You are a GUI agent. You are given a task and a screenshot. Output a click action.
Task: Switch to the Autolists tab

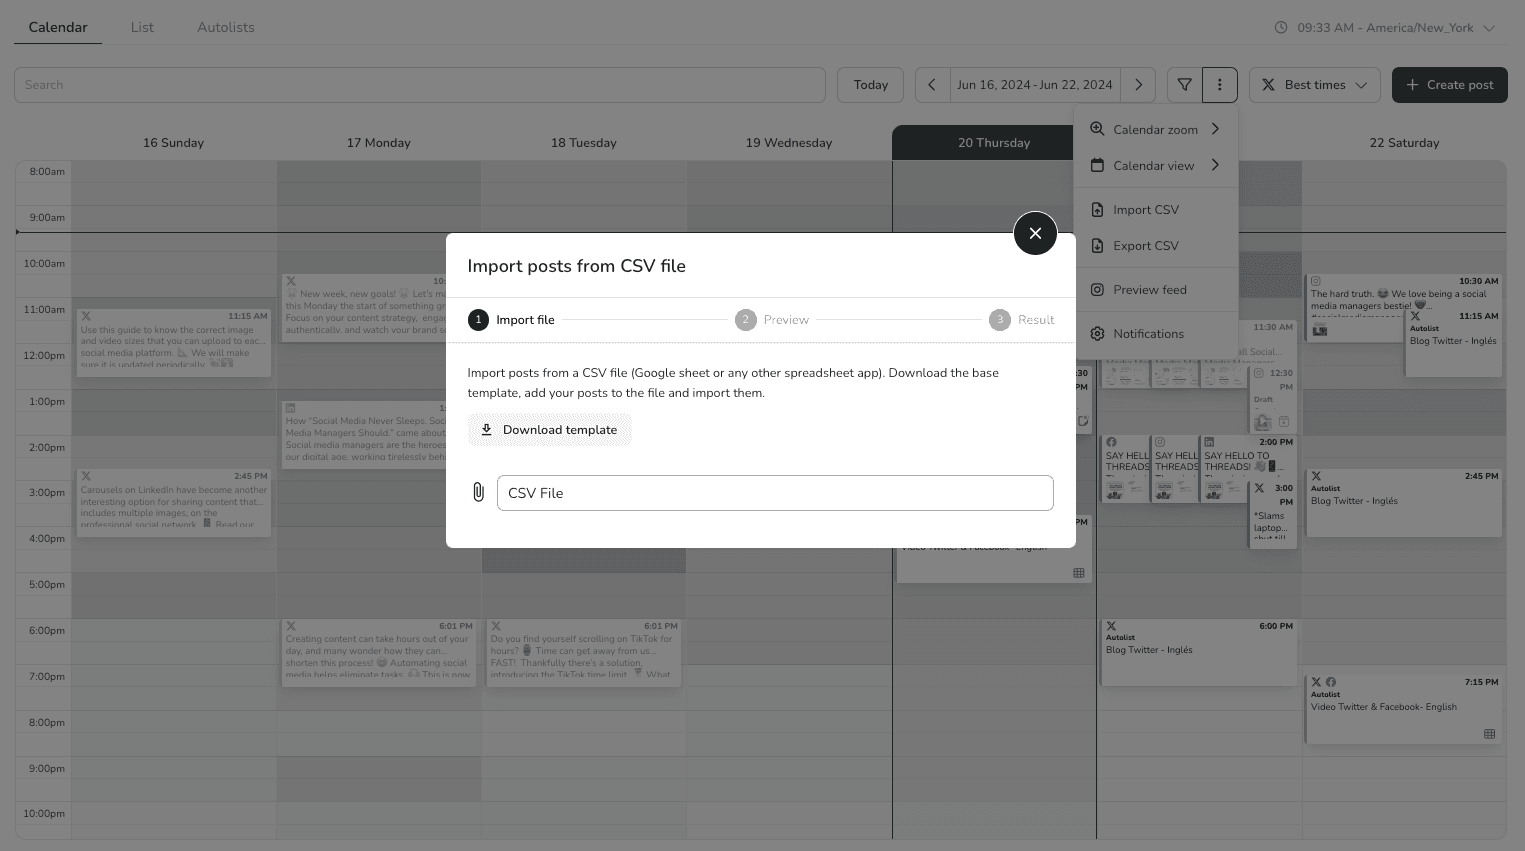click(225, 27)
